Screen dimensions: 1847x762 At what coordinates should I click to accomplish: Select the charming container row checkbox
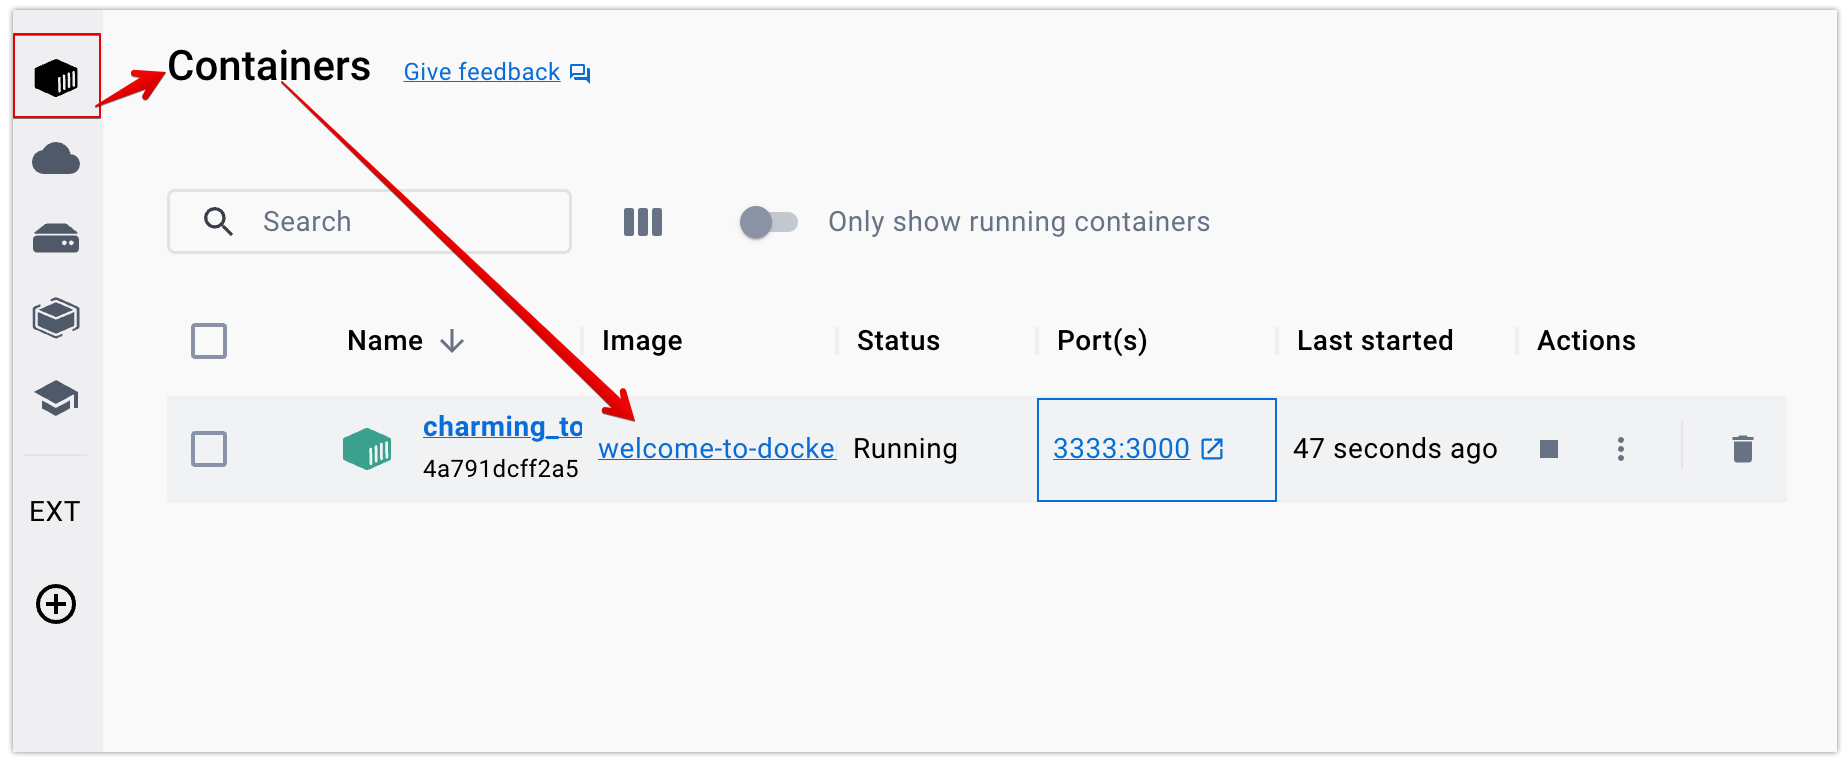click(209, 449)
